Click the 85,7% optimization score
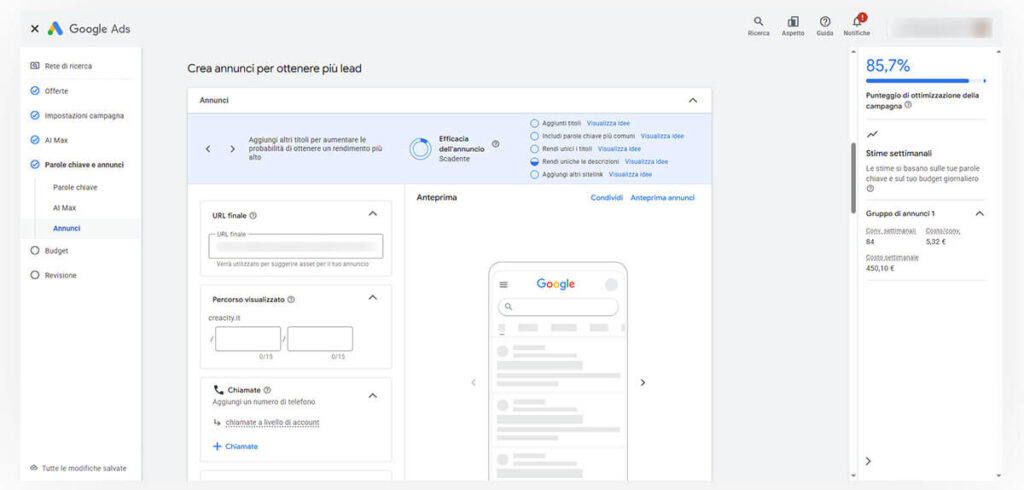1024x490 pixels. [x=888, y=65]
